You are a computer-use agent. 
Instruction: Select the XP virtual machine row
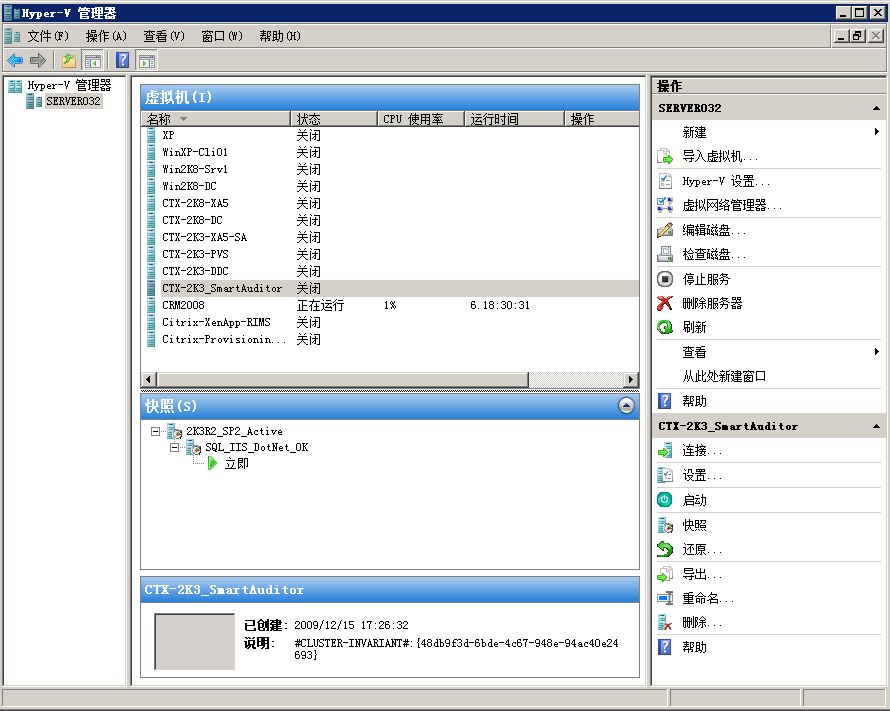point(392,135)
